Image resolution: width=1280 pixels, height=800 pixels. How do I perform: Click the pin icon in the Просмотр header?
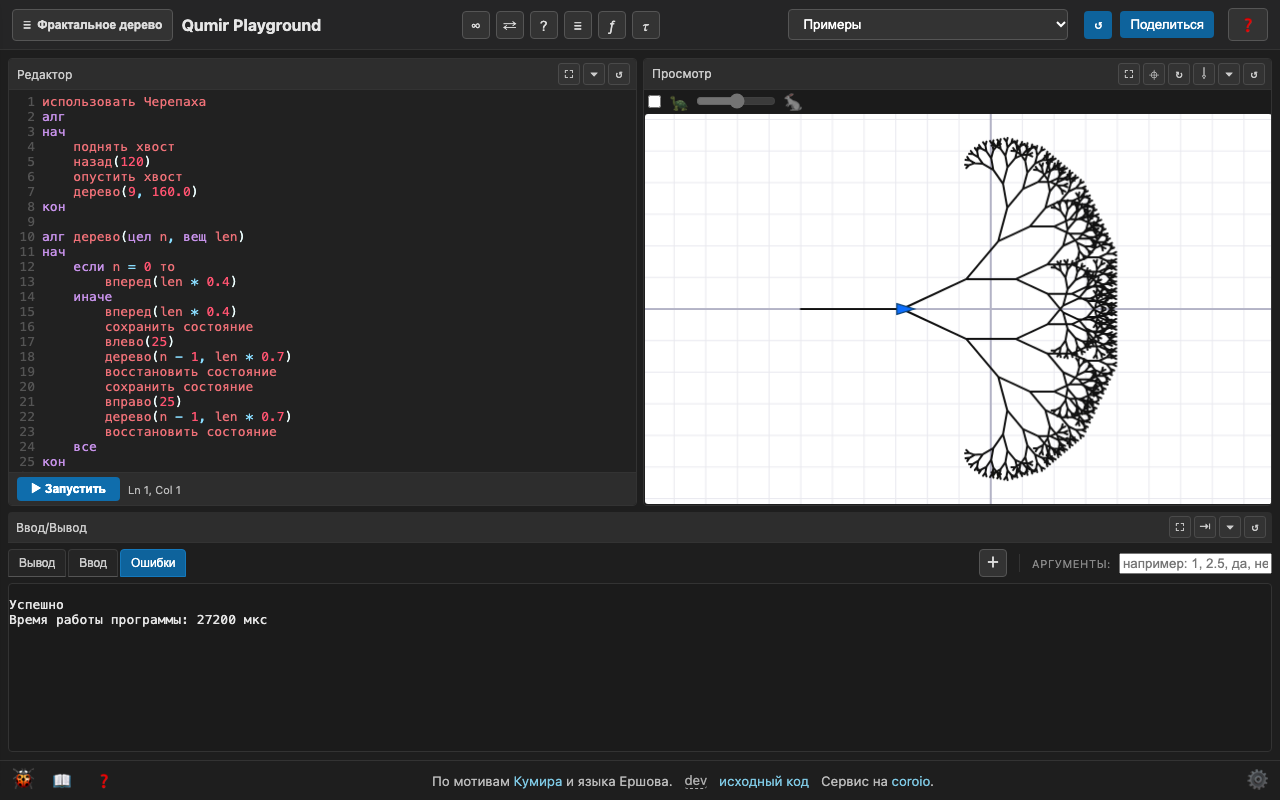click(1204, 74)
